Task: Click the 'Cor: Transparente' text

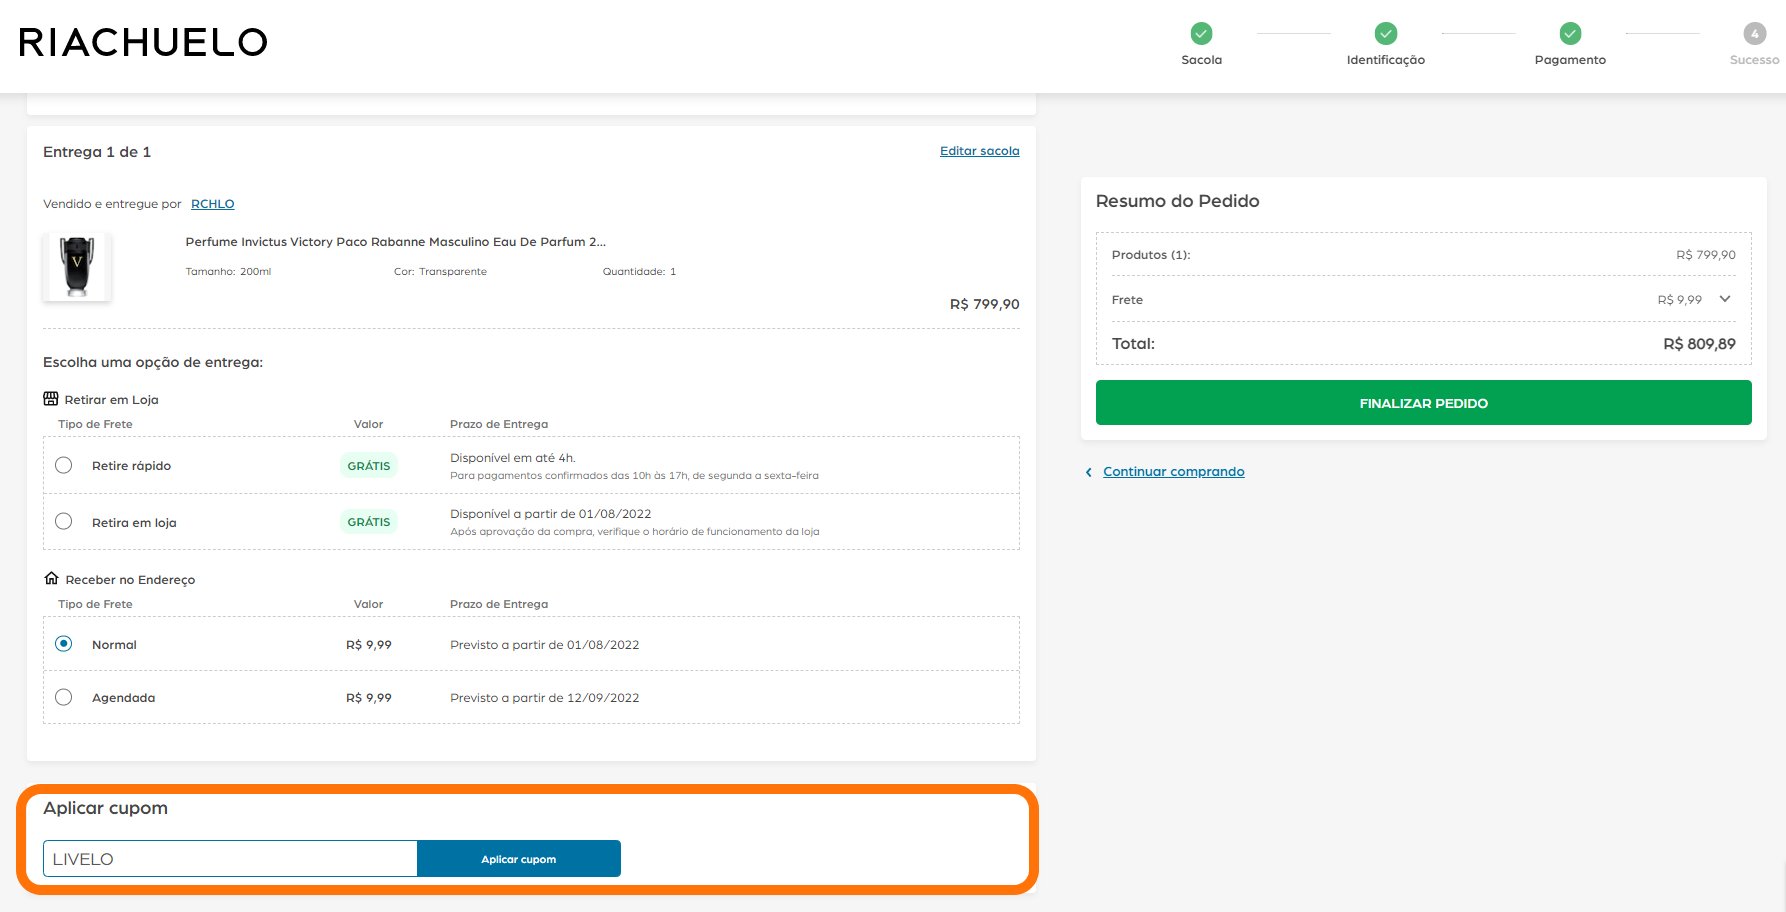Action: point(440,272)
